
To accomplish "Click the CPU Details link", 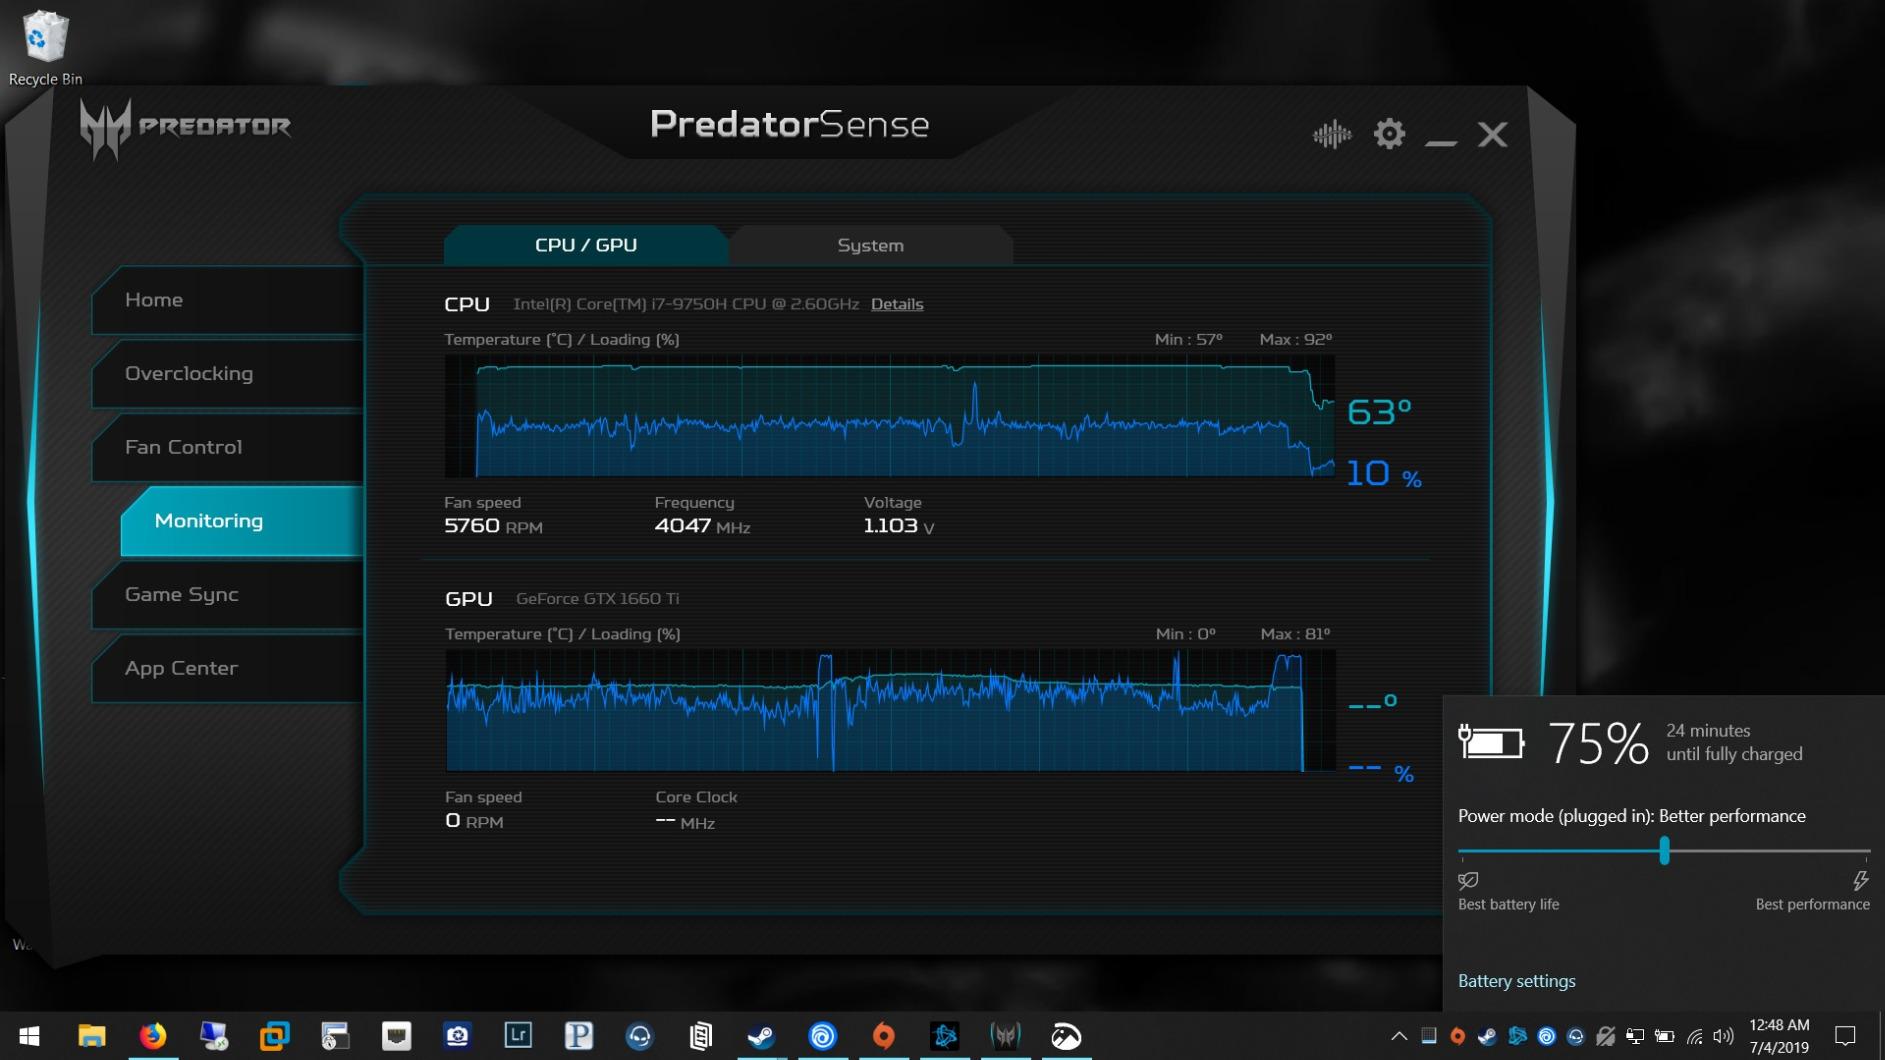I will coord(897,304).
